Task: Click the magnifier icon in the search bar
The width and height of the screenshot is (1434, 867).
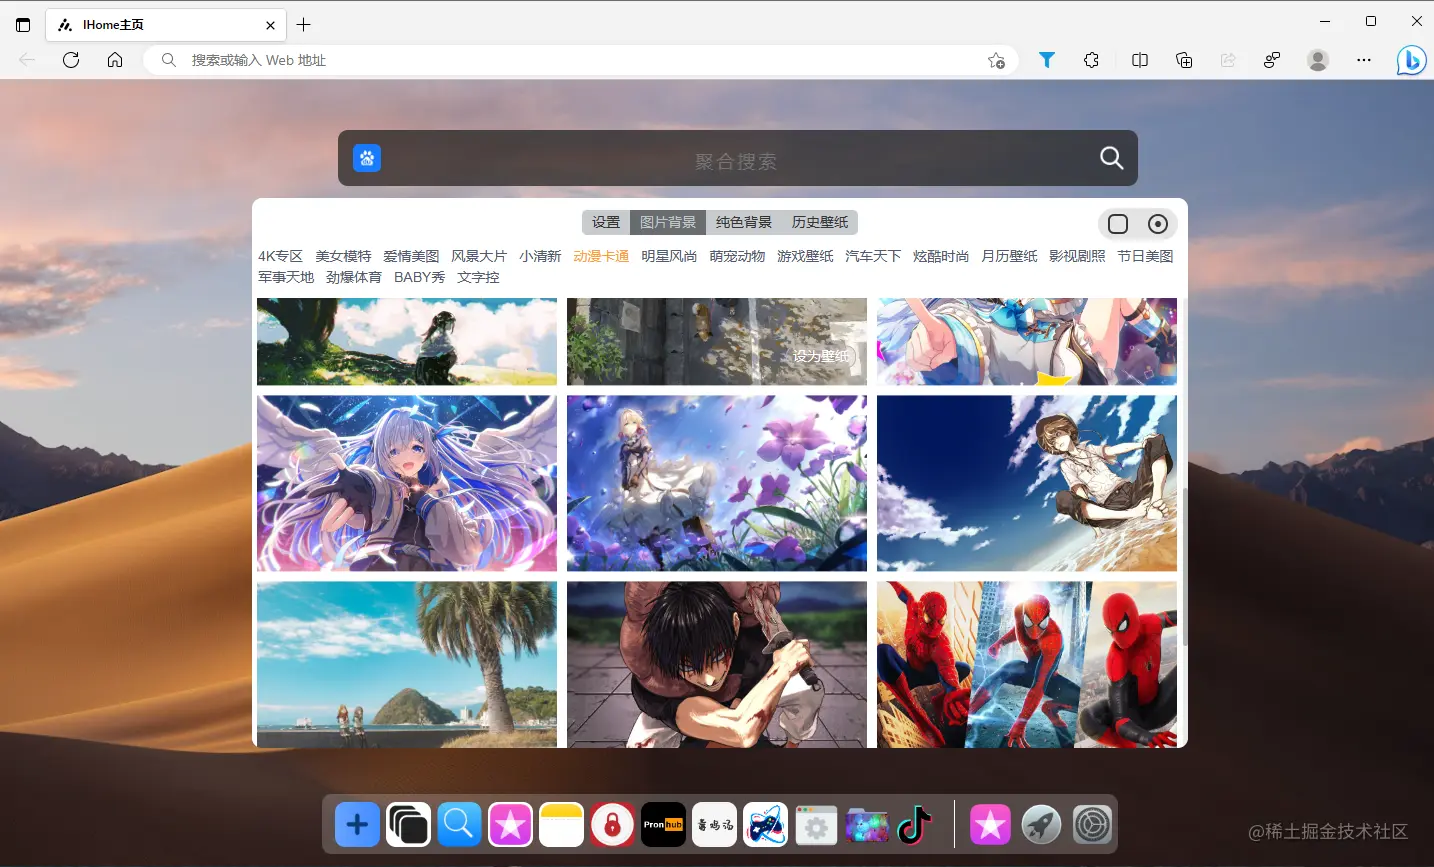Action: [1111, 158]
